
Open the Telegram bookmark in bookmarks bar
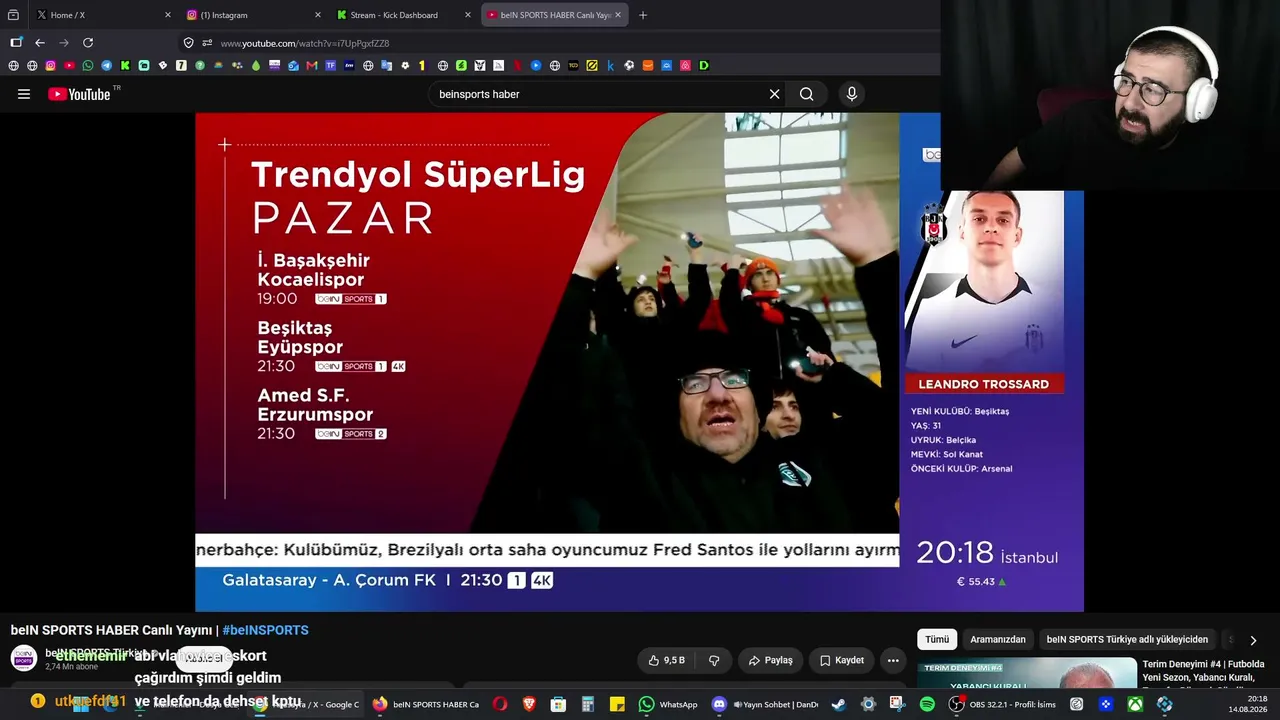(x=107, y=66)
